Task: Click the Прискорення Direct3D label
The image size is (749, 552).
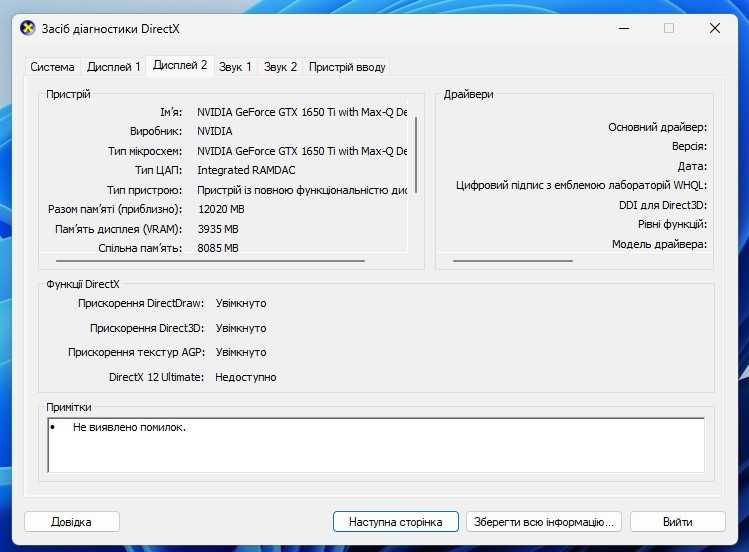Action: [147, 329]
